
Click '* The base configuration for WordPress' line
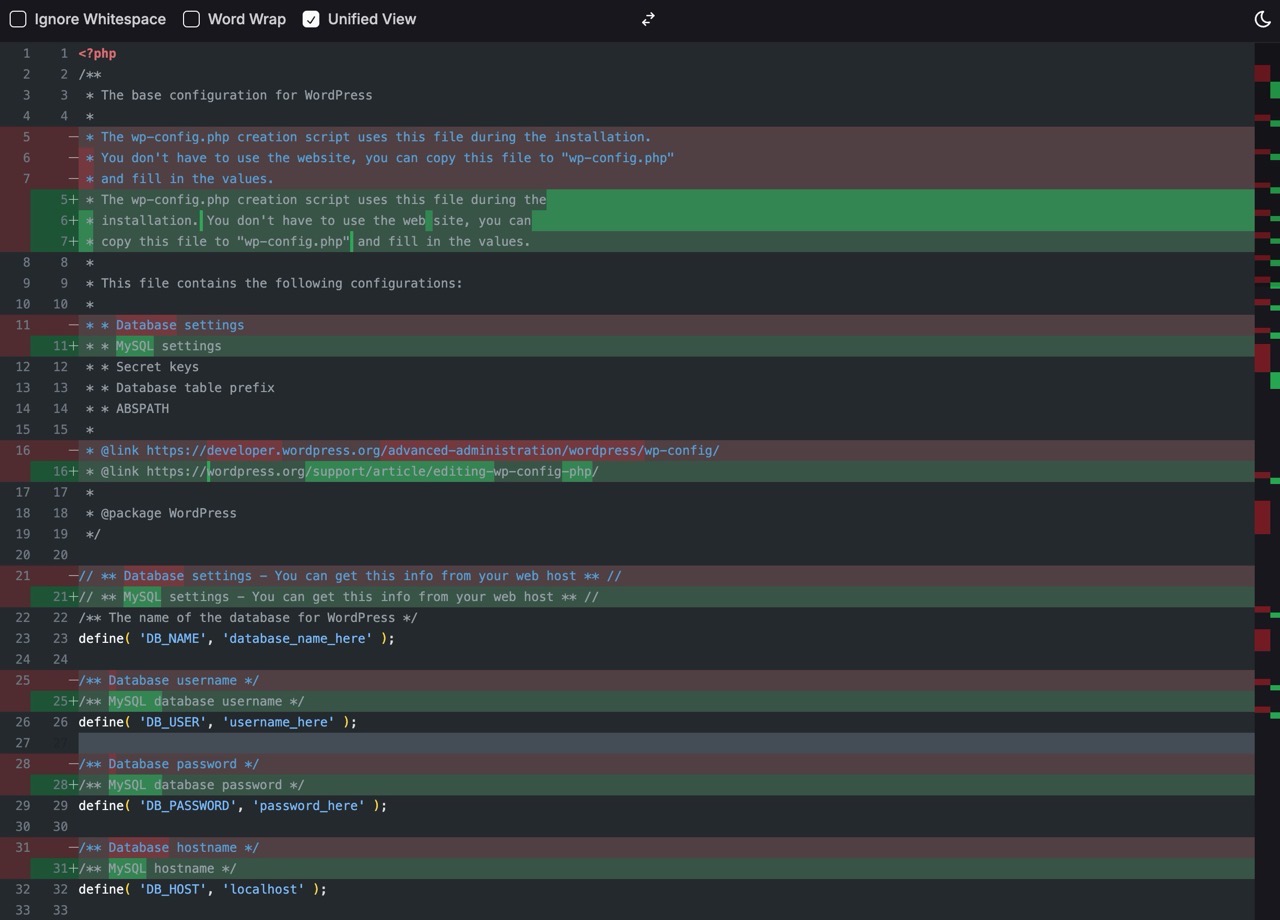pyautogui.click(x=627, y=95)
